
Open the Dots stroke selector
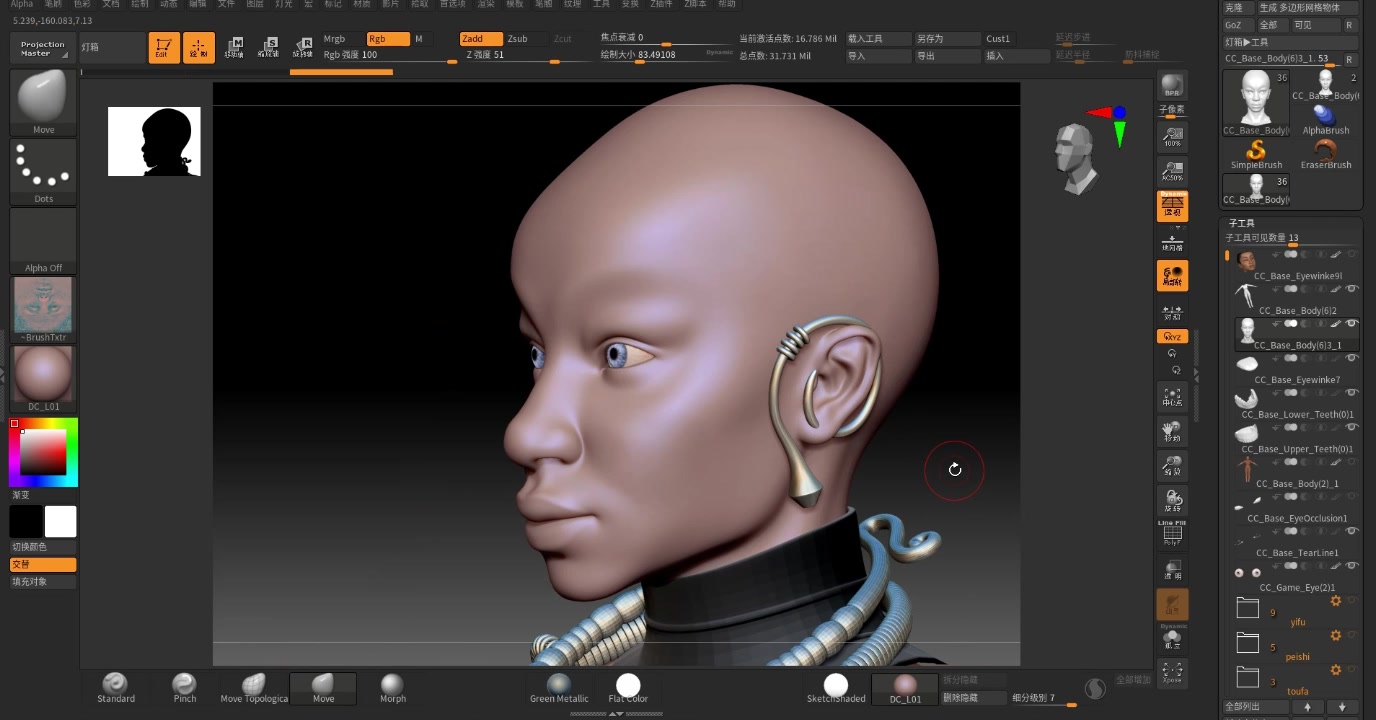(x=43, y=172)
